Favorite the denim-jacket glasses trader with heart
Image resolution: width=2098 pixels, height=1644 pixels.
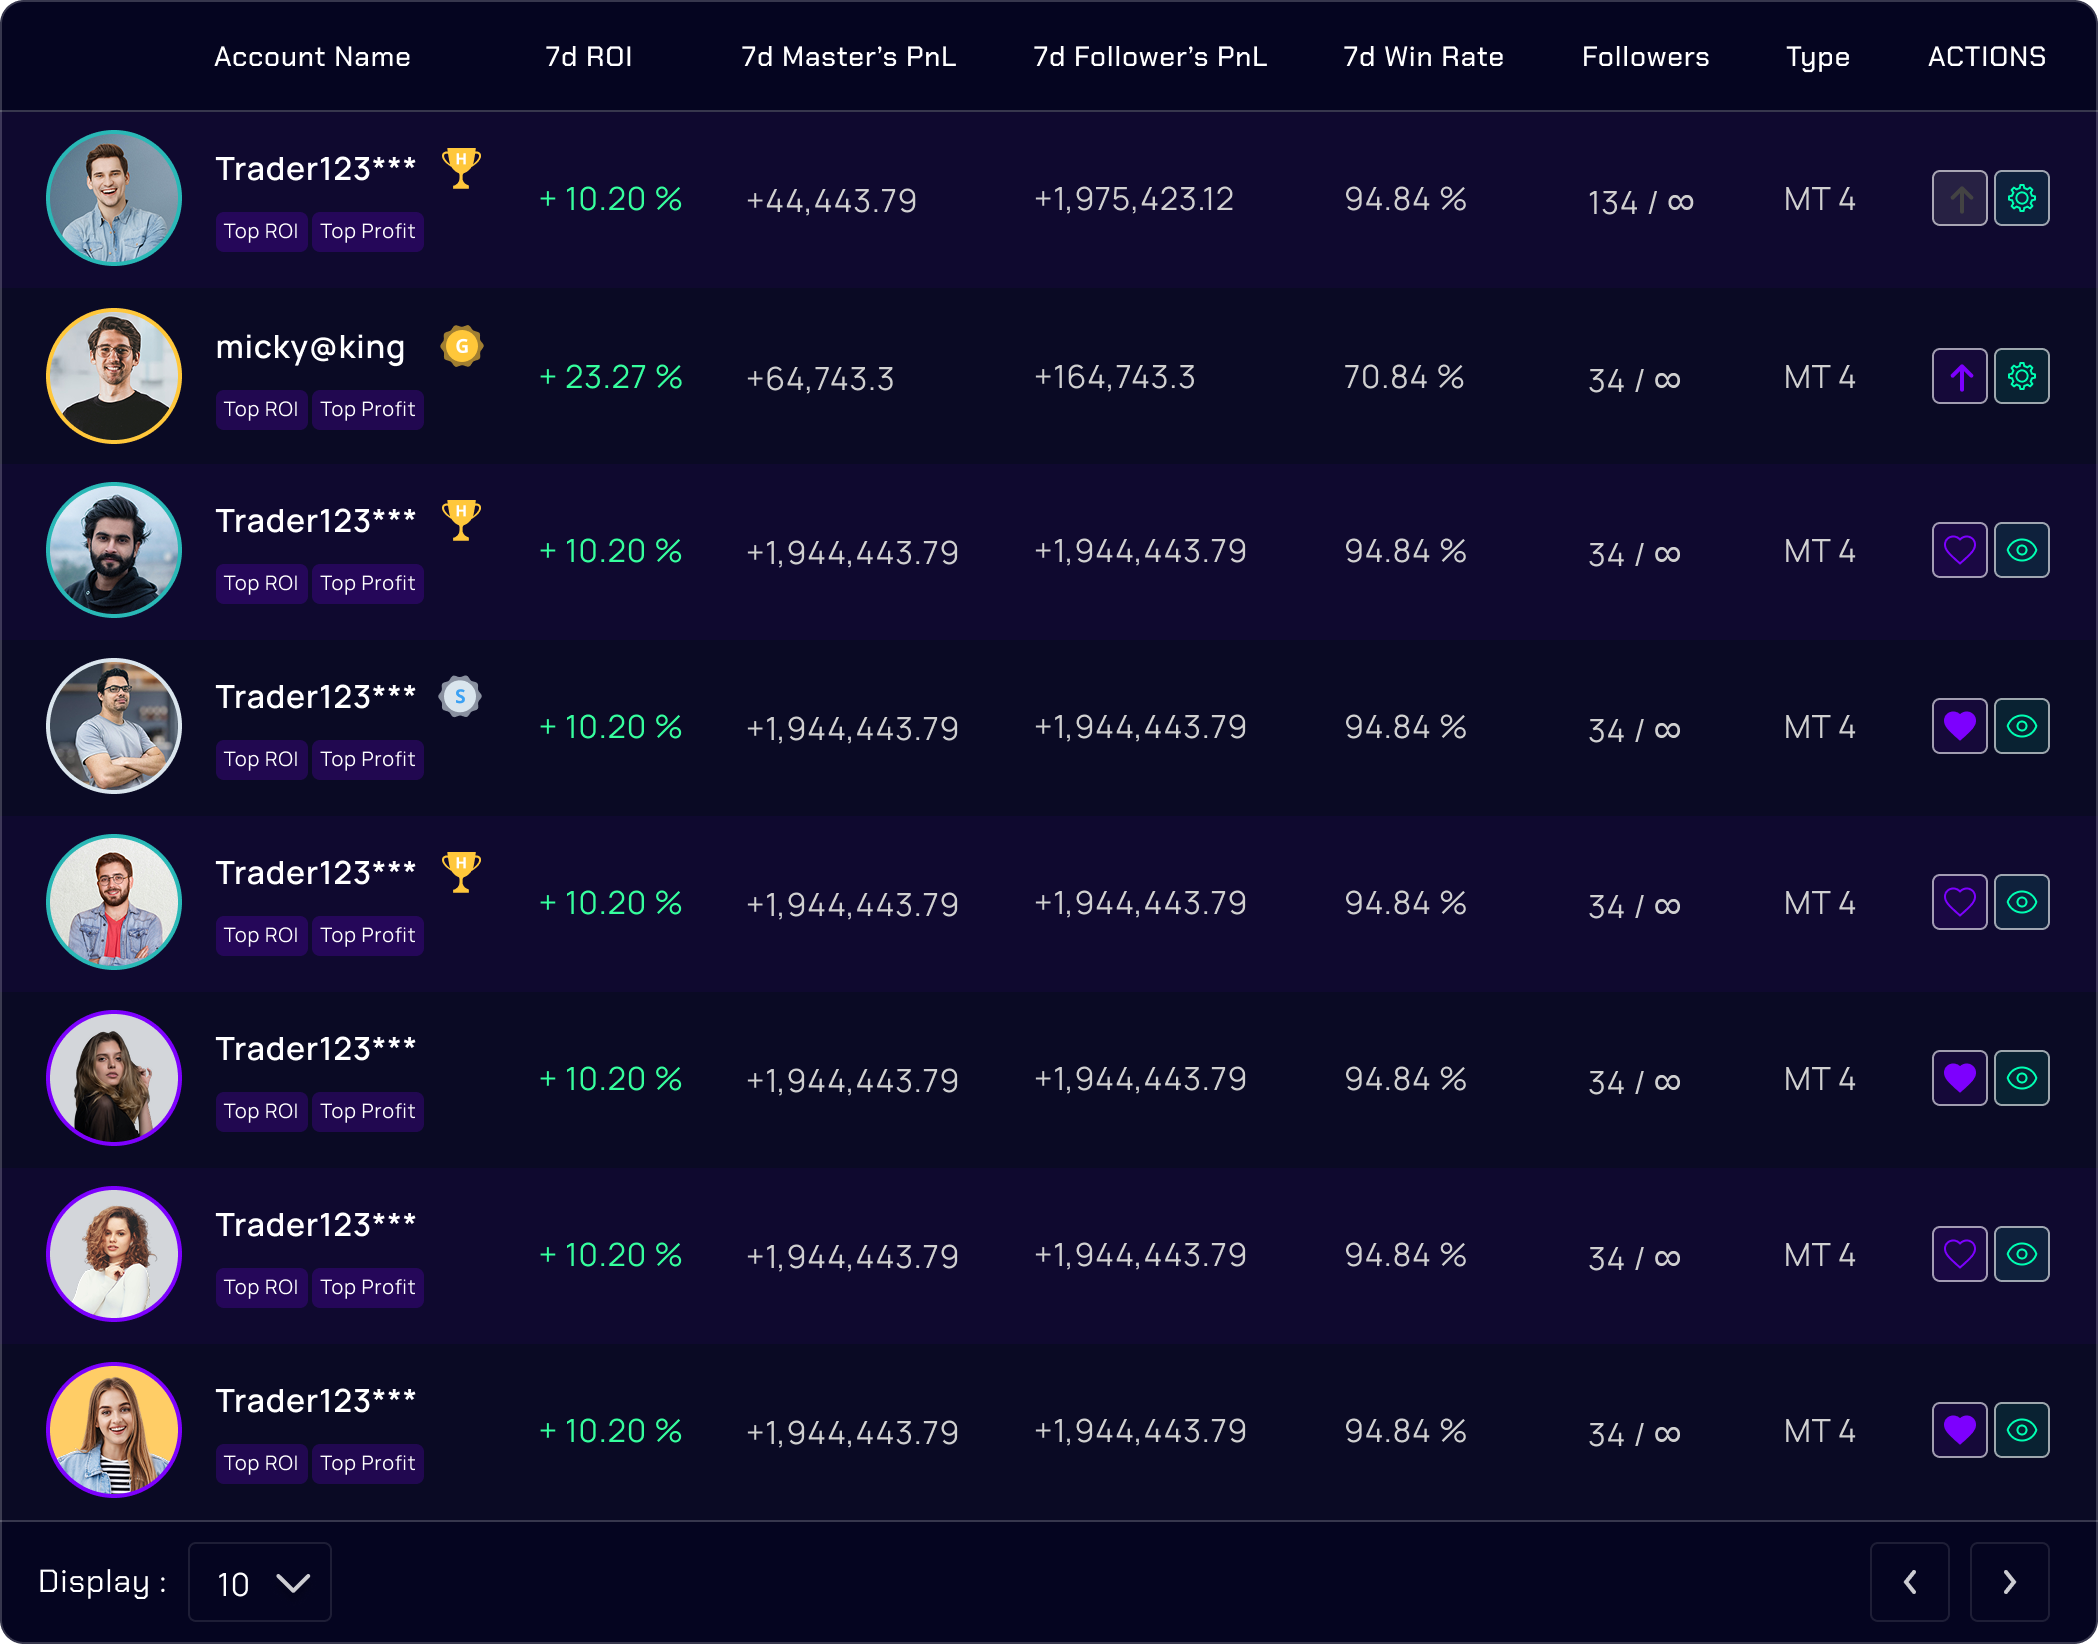click(1959, 903)
